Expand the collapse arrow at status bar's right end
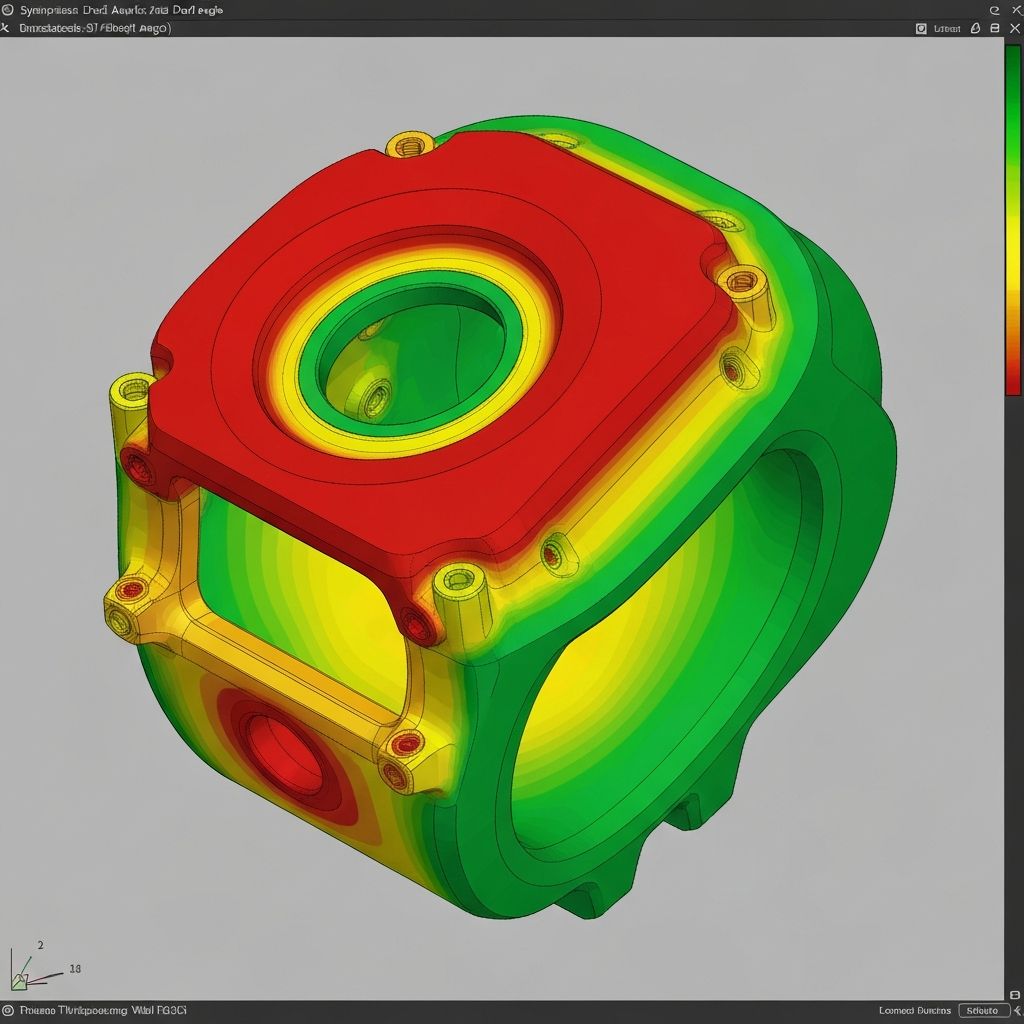This screenshot has width=1024, height=1024. 1017,1011
